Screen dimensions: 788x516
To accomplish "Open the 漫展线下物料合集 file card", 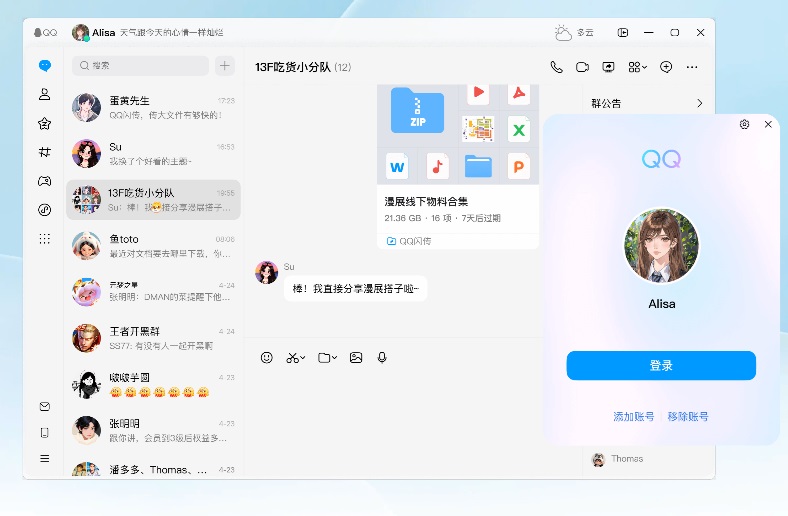I will pos(458,208).
